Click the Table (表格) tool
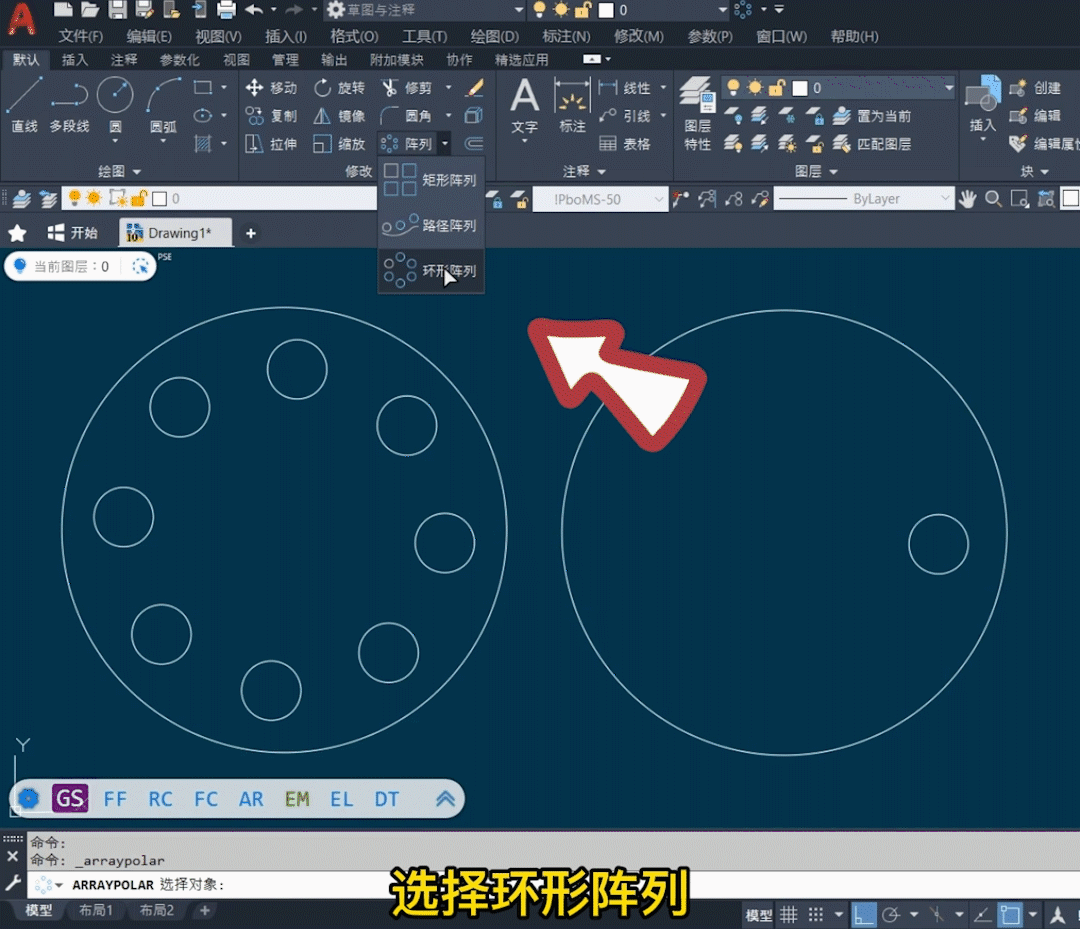The height and width of the screenshot is (929, 1080). point(625,144)
